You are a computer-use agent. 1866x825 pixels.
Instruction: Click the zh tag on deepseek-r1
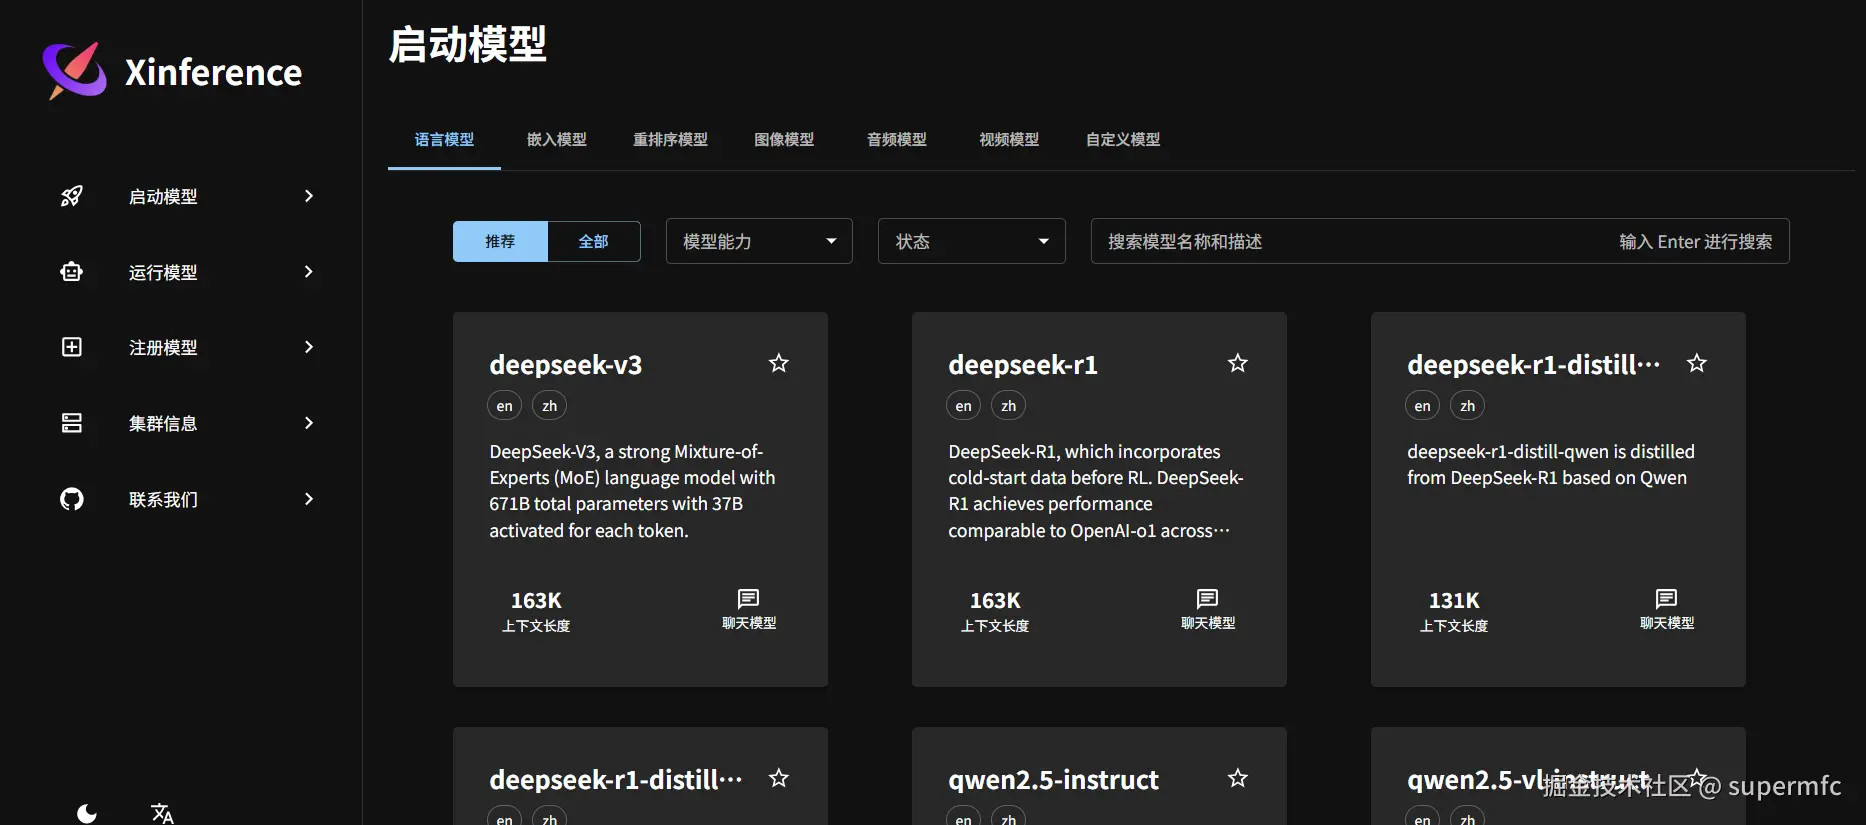click(x=1009, y=405)
